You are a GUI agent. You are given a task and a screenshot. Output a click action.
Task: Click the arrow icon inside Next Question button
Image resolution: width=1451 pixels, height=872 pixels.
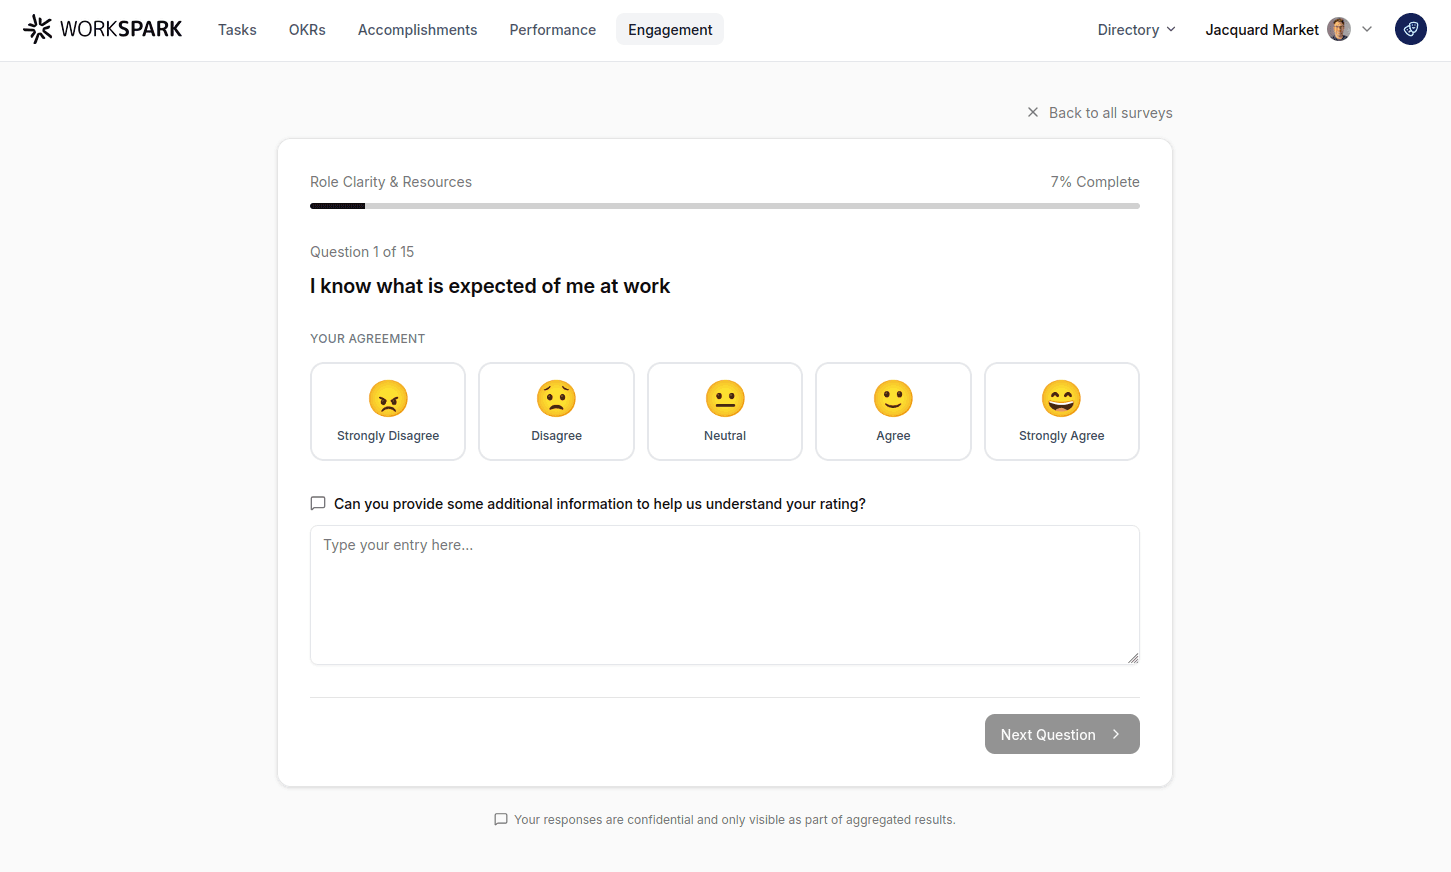pyautogui.click(x=1116, y=734)
